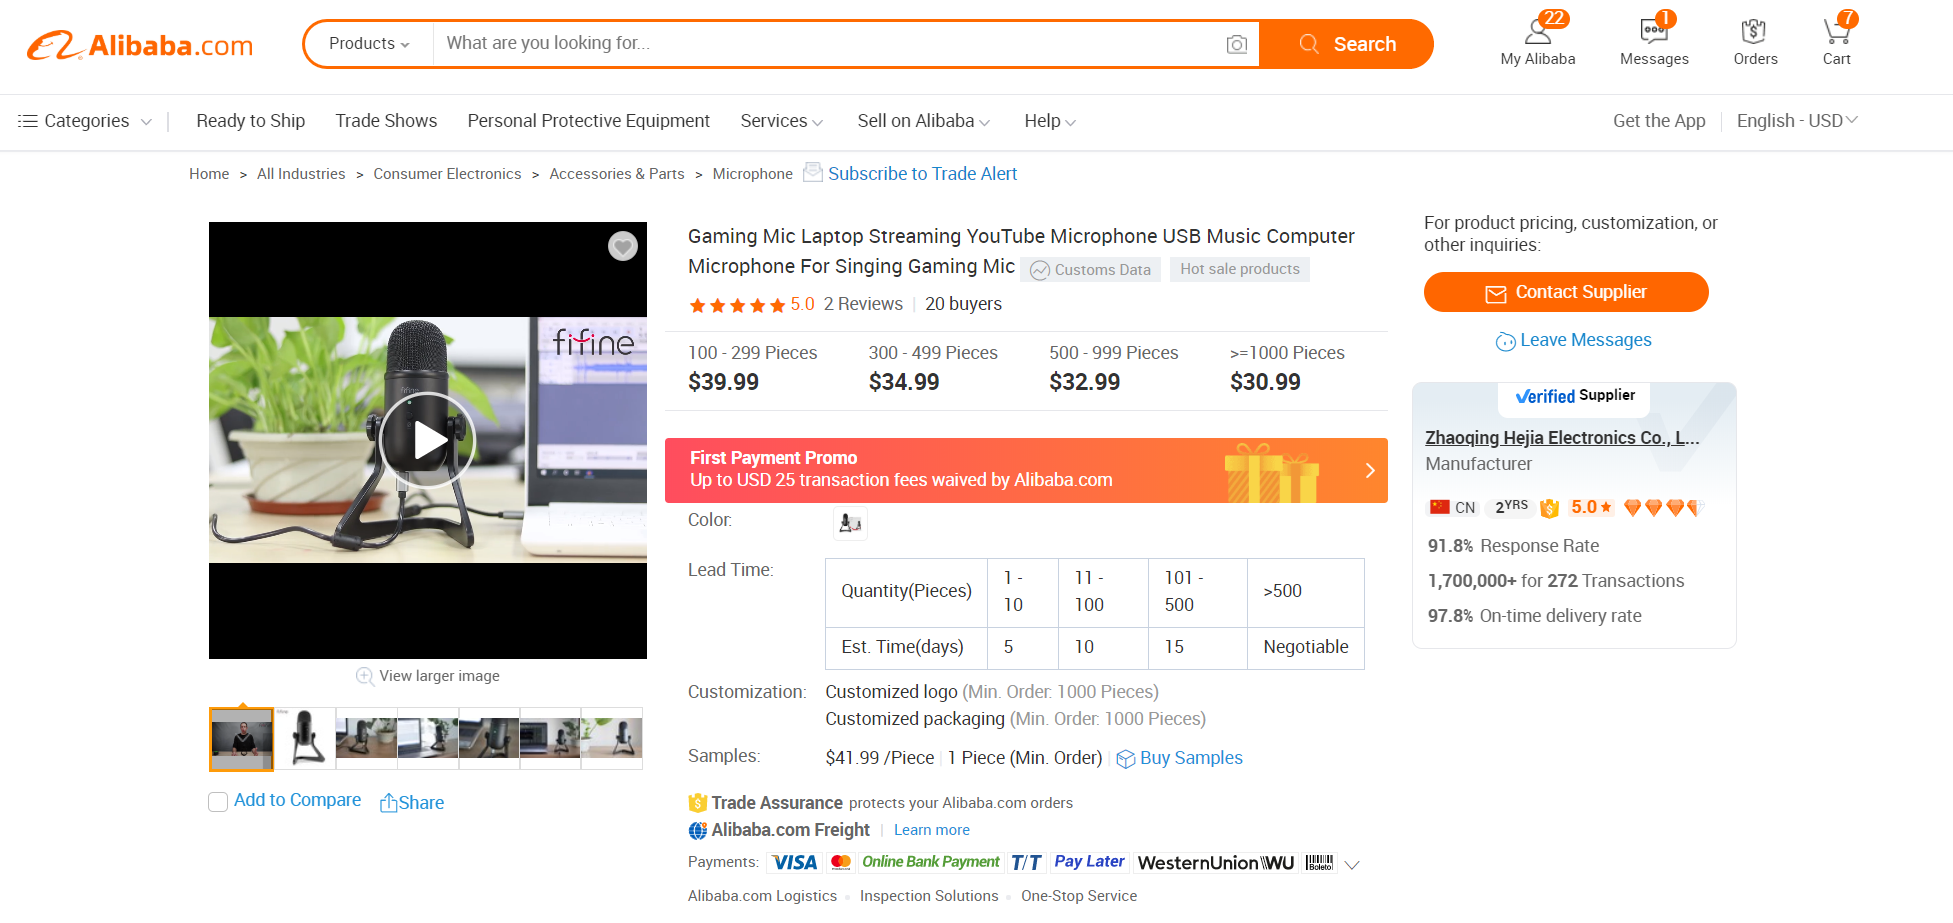Click the Mastercard payment icon

click(841, 863)
